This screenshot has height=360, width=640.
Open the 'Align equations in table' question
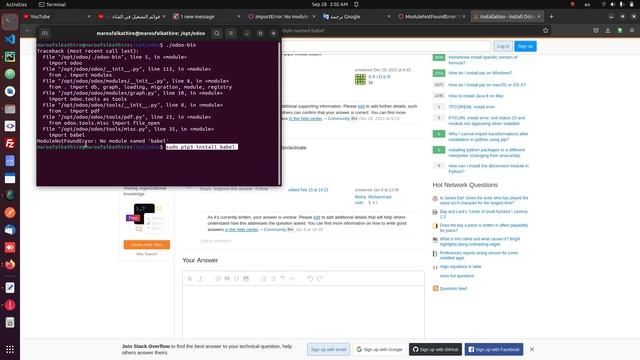(460, 267)
